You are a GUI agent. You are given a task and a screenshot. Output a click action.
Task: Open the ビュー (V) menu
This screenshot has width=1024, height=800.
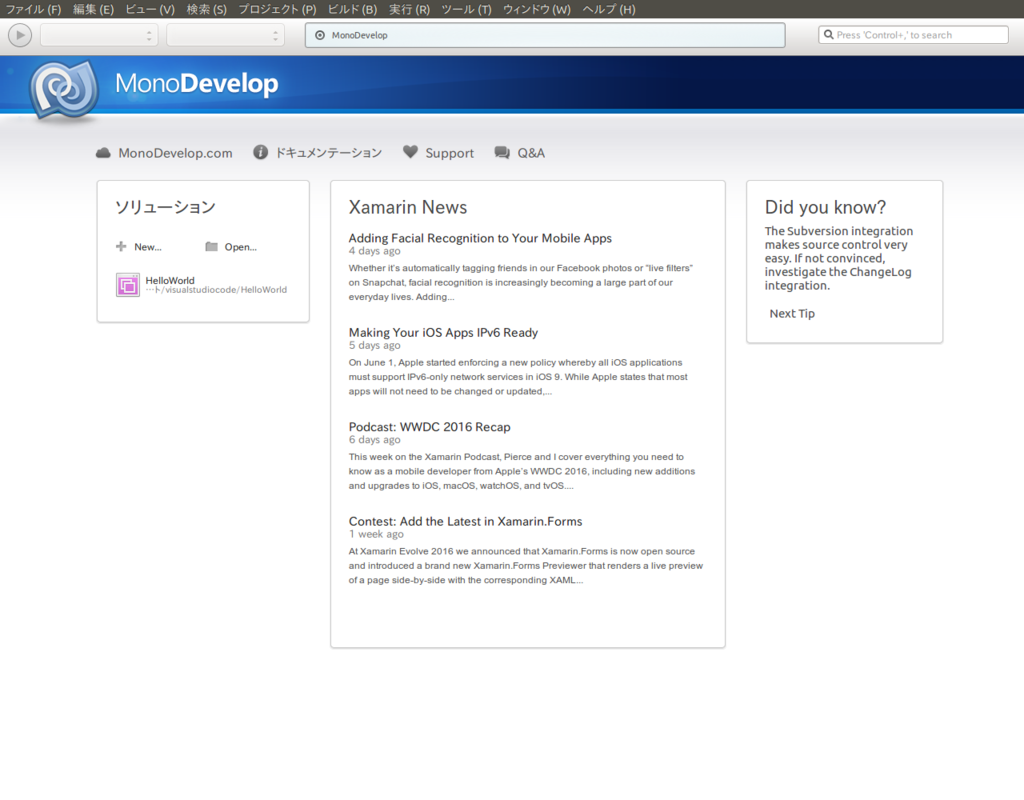point(150,9)
